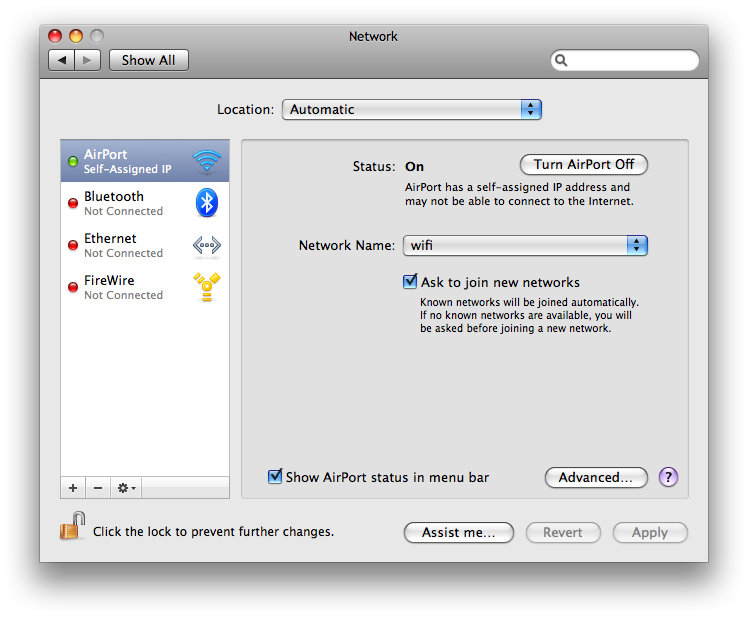Viewport: 748px width, 617px height.
Task: Go forward with the right arrow button
Action: click(x=87, y=60)
